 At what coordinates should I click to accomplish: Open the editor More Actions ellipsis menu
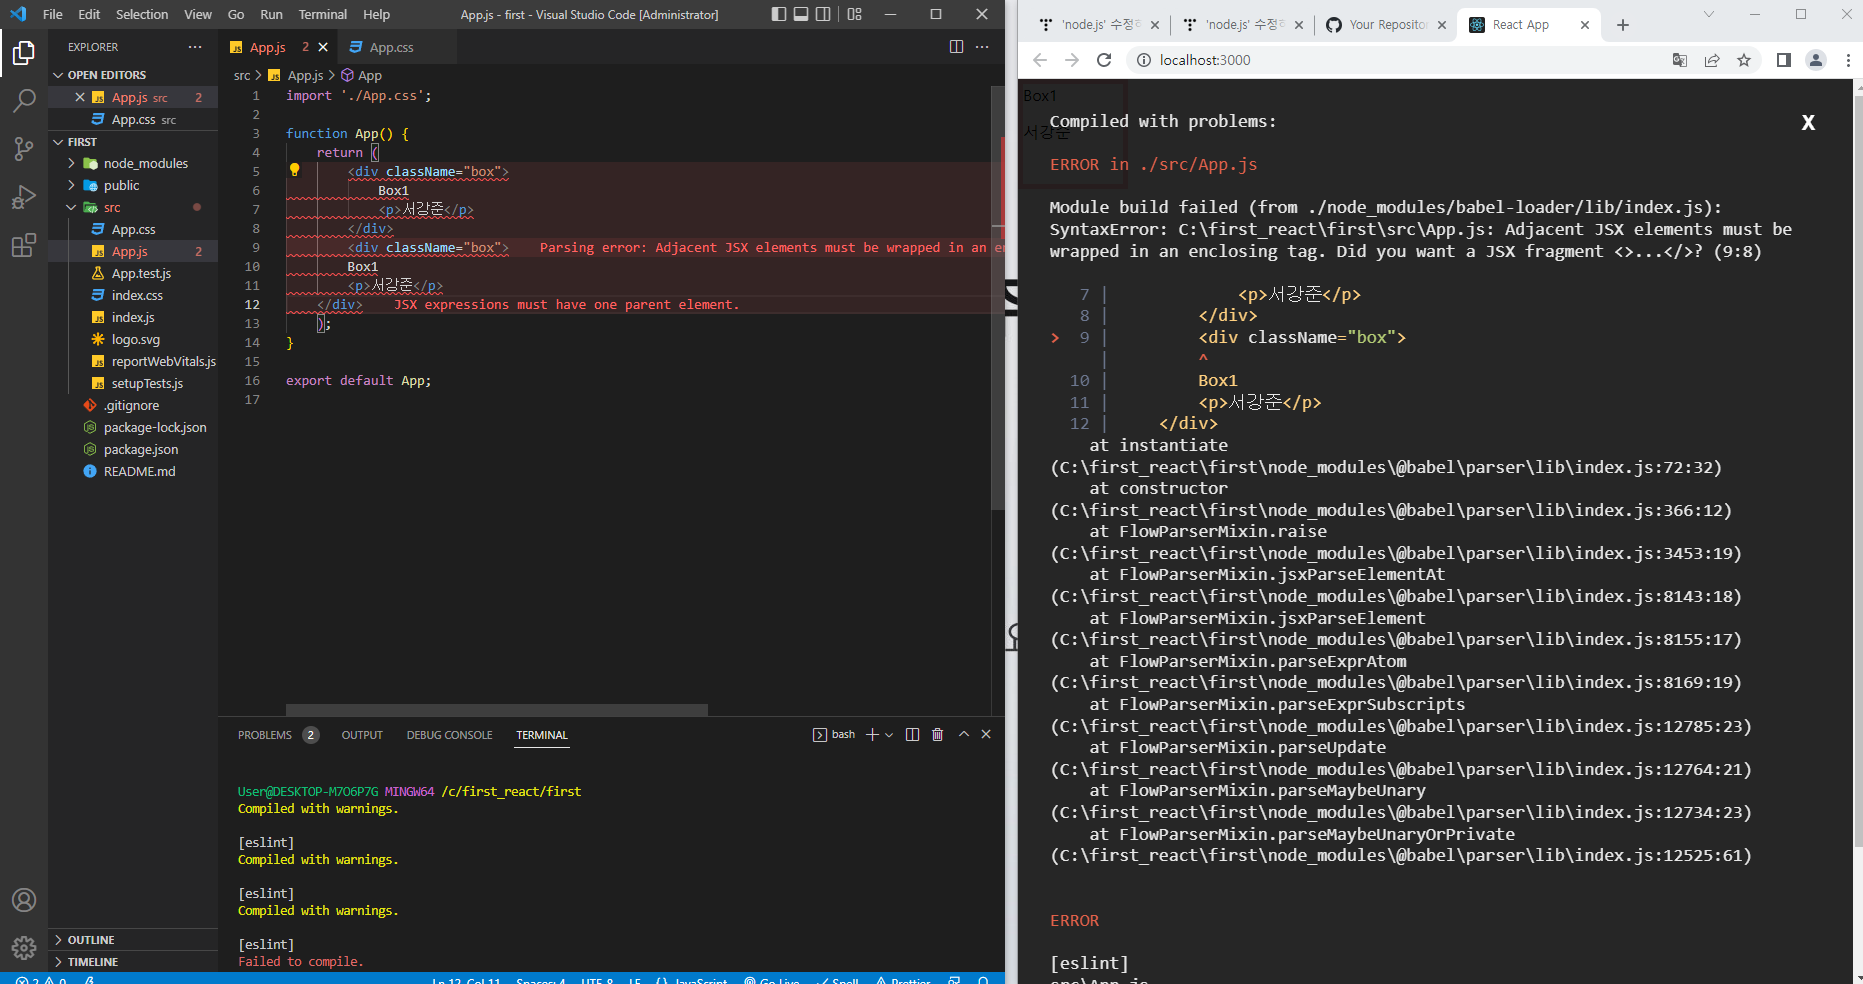(982, 47)
